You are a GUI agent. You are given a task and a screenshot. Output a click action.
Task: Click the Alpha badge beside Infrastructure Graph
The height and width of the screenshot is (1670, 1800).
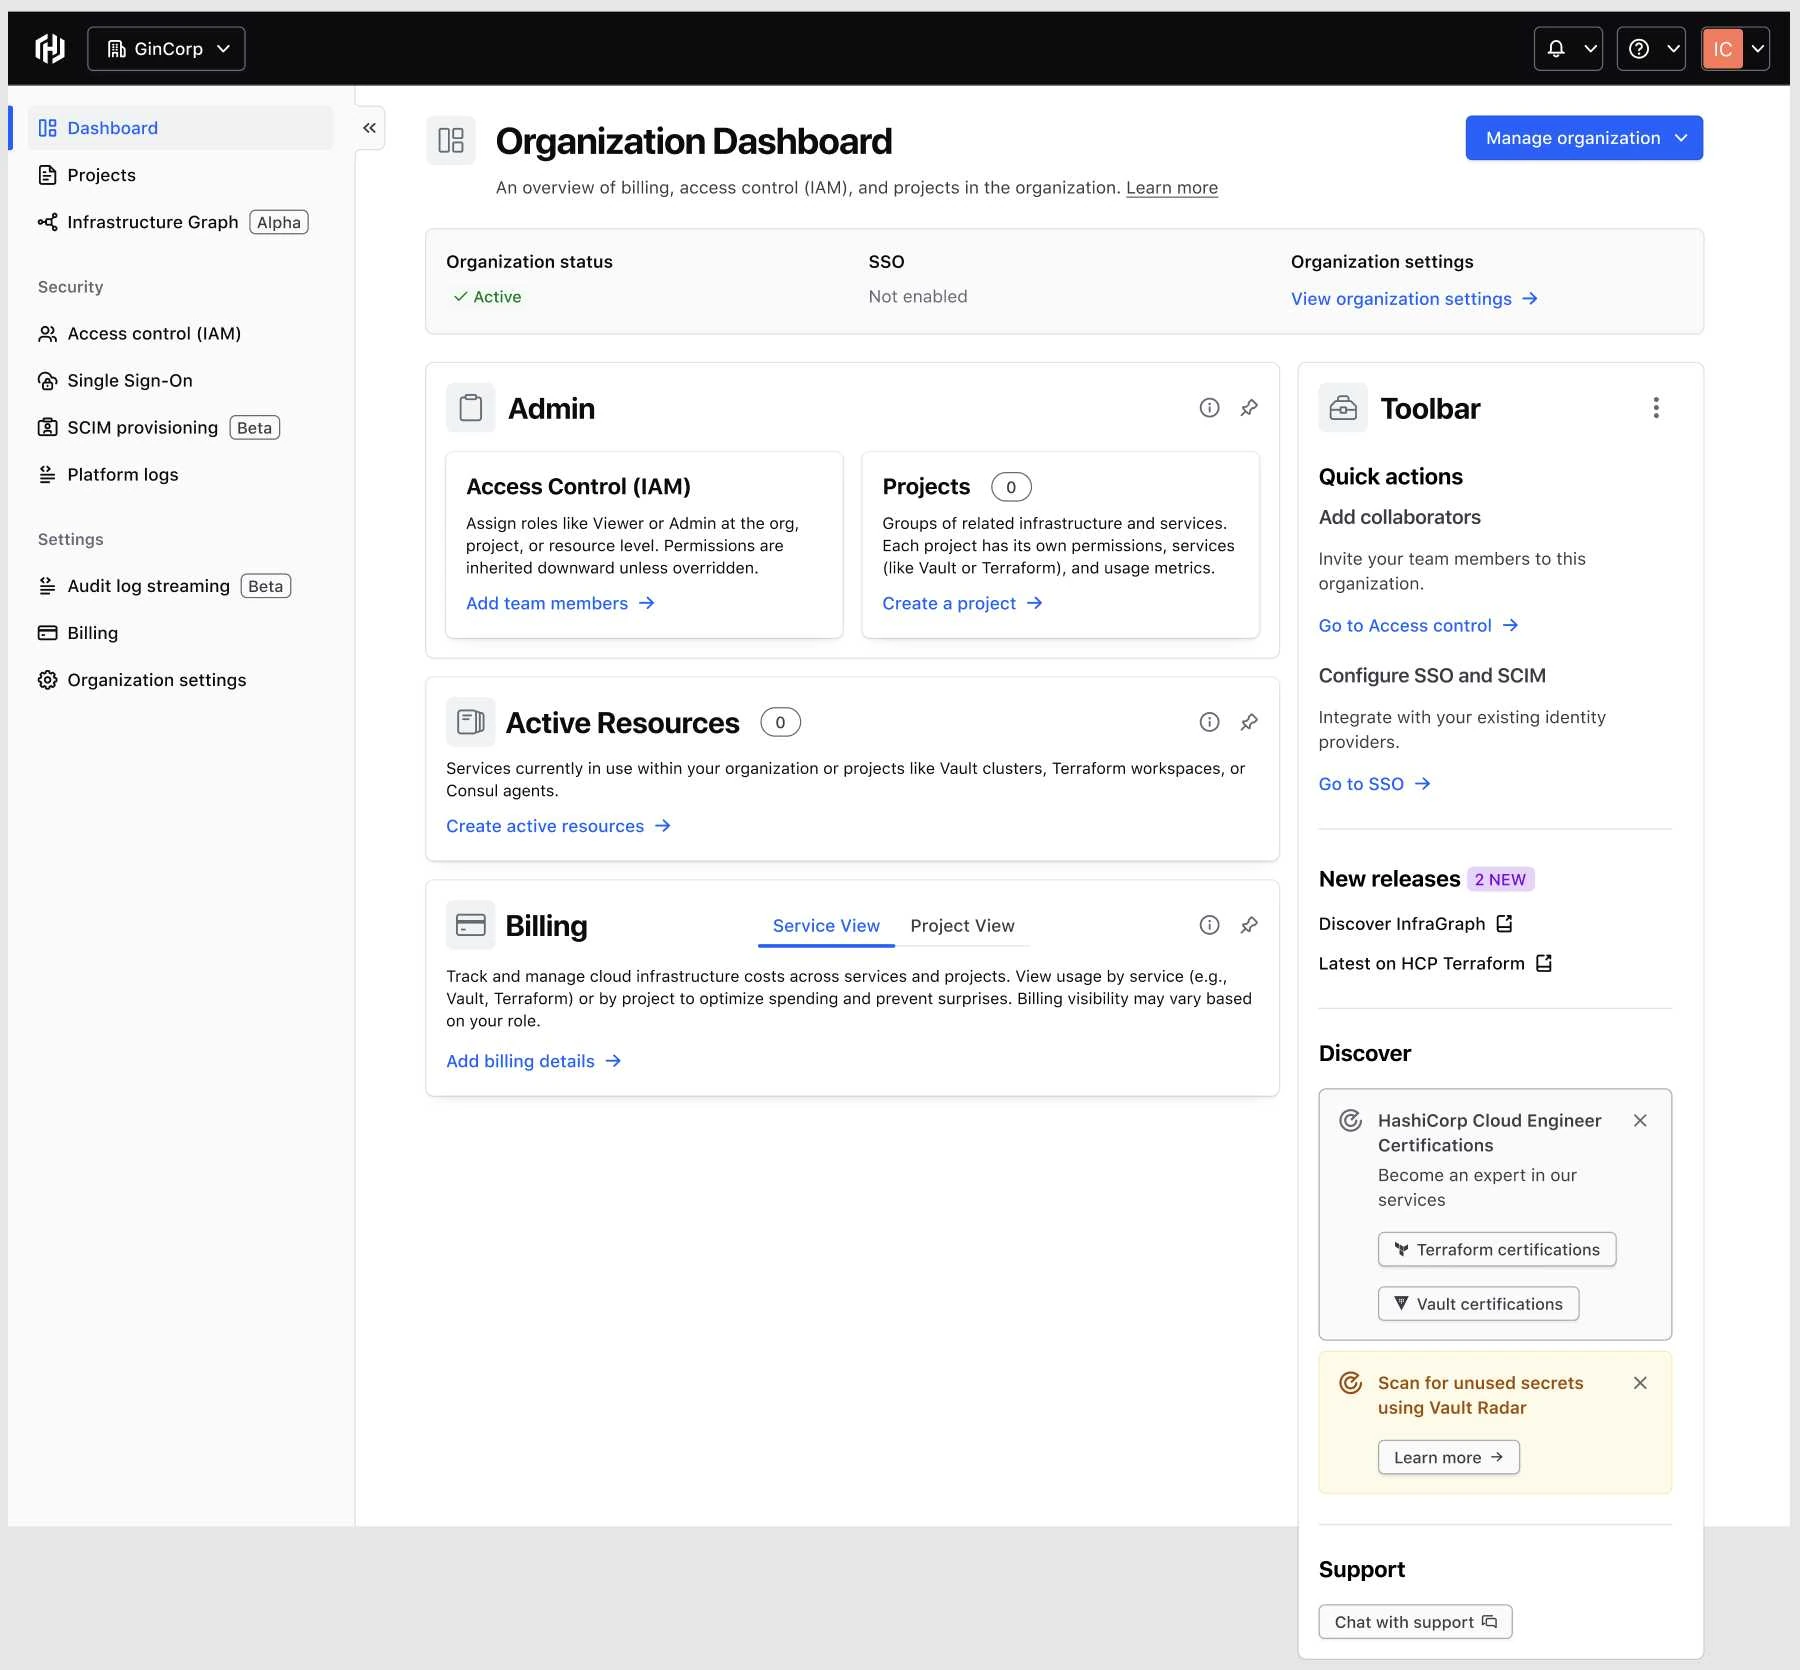(x=279, y=222)
